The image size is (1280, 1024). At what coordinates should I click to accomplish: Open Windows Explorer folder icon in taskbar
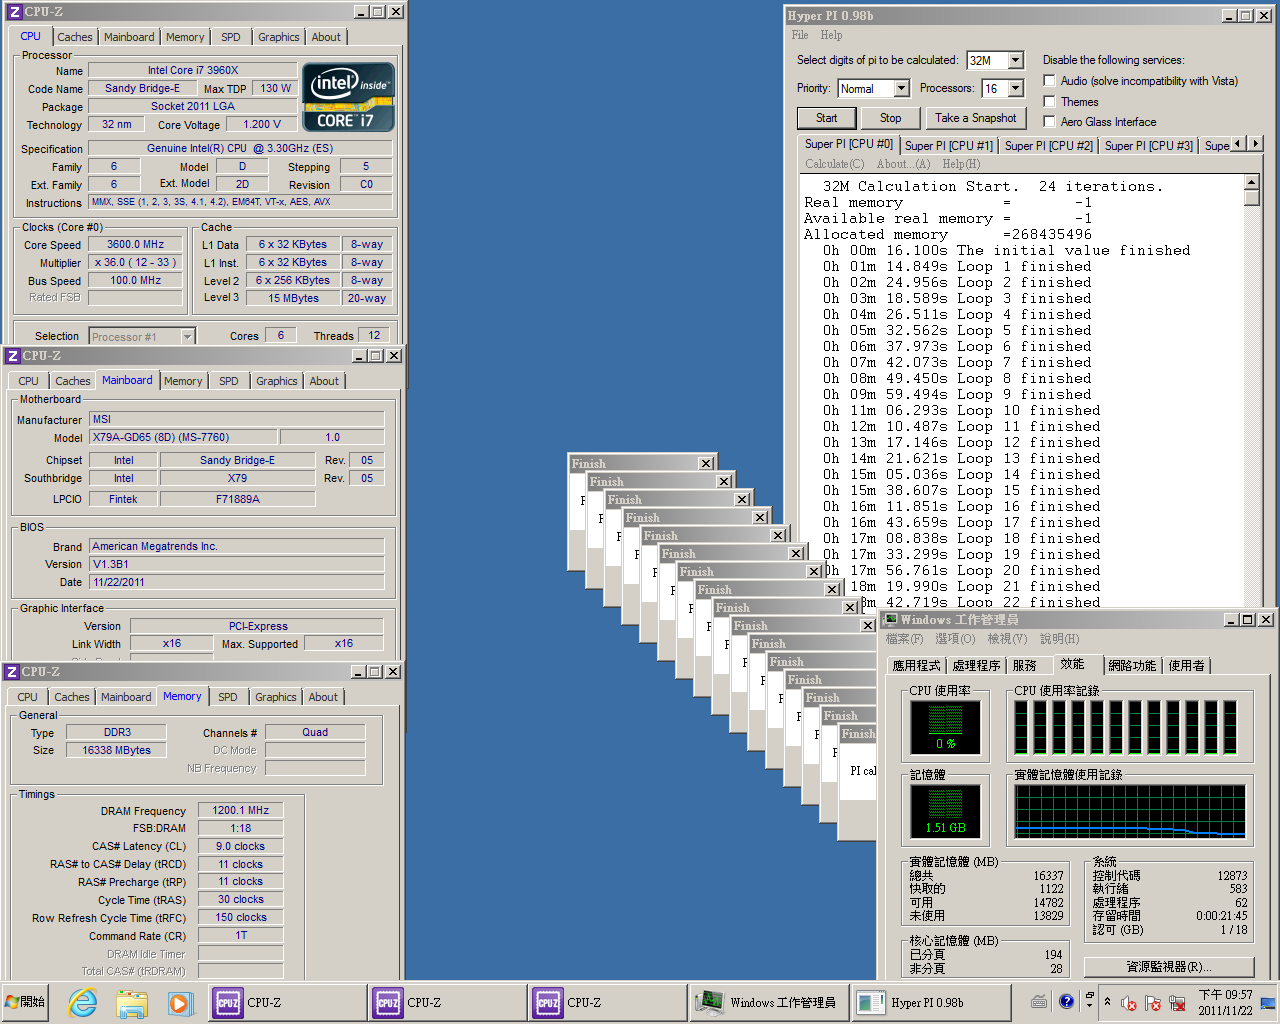click(x=131, y=1002)
